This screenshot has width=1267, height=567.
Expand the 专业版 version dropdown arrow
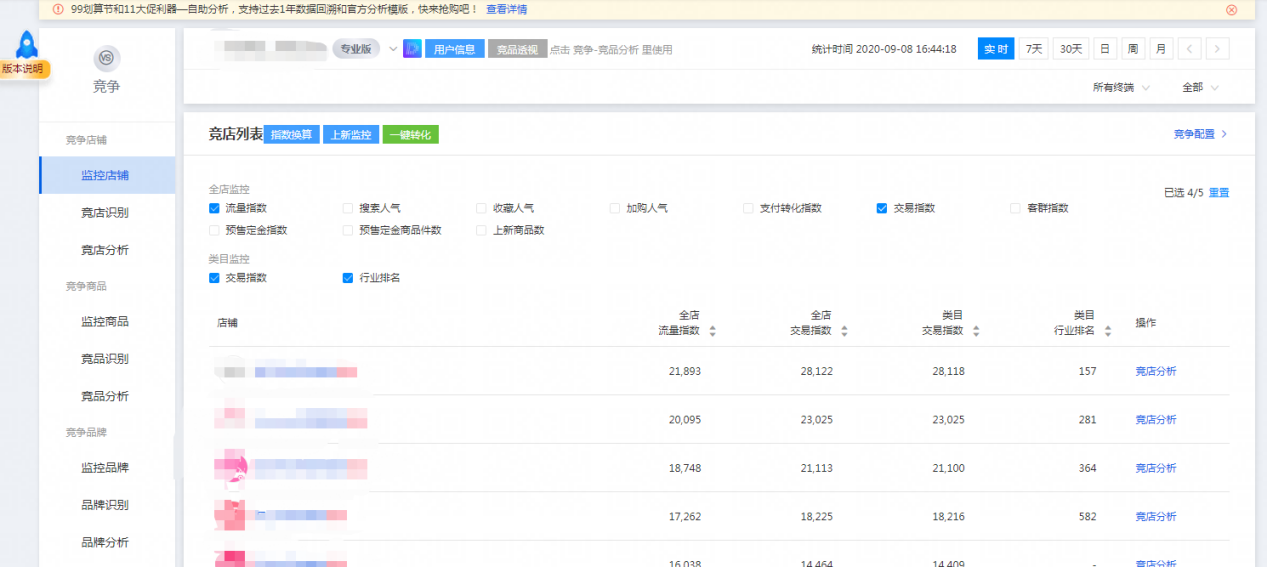tap(393, 48)
